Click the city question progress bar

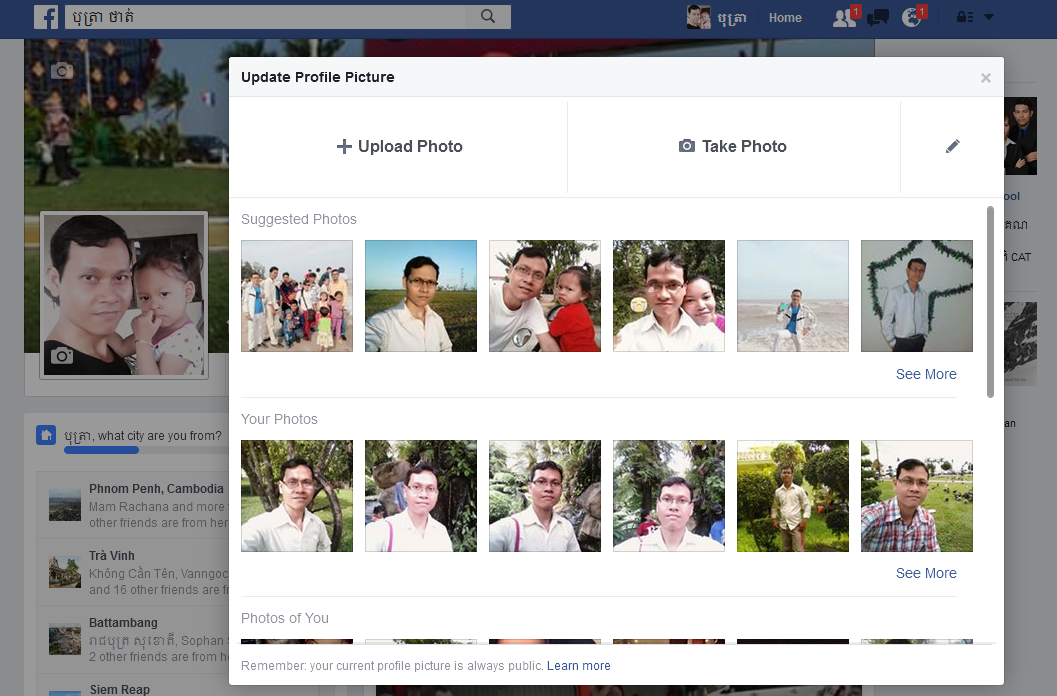tap(146, 450)
